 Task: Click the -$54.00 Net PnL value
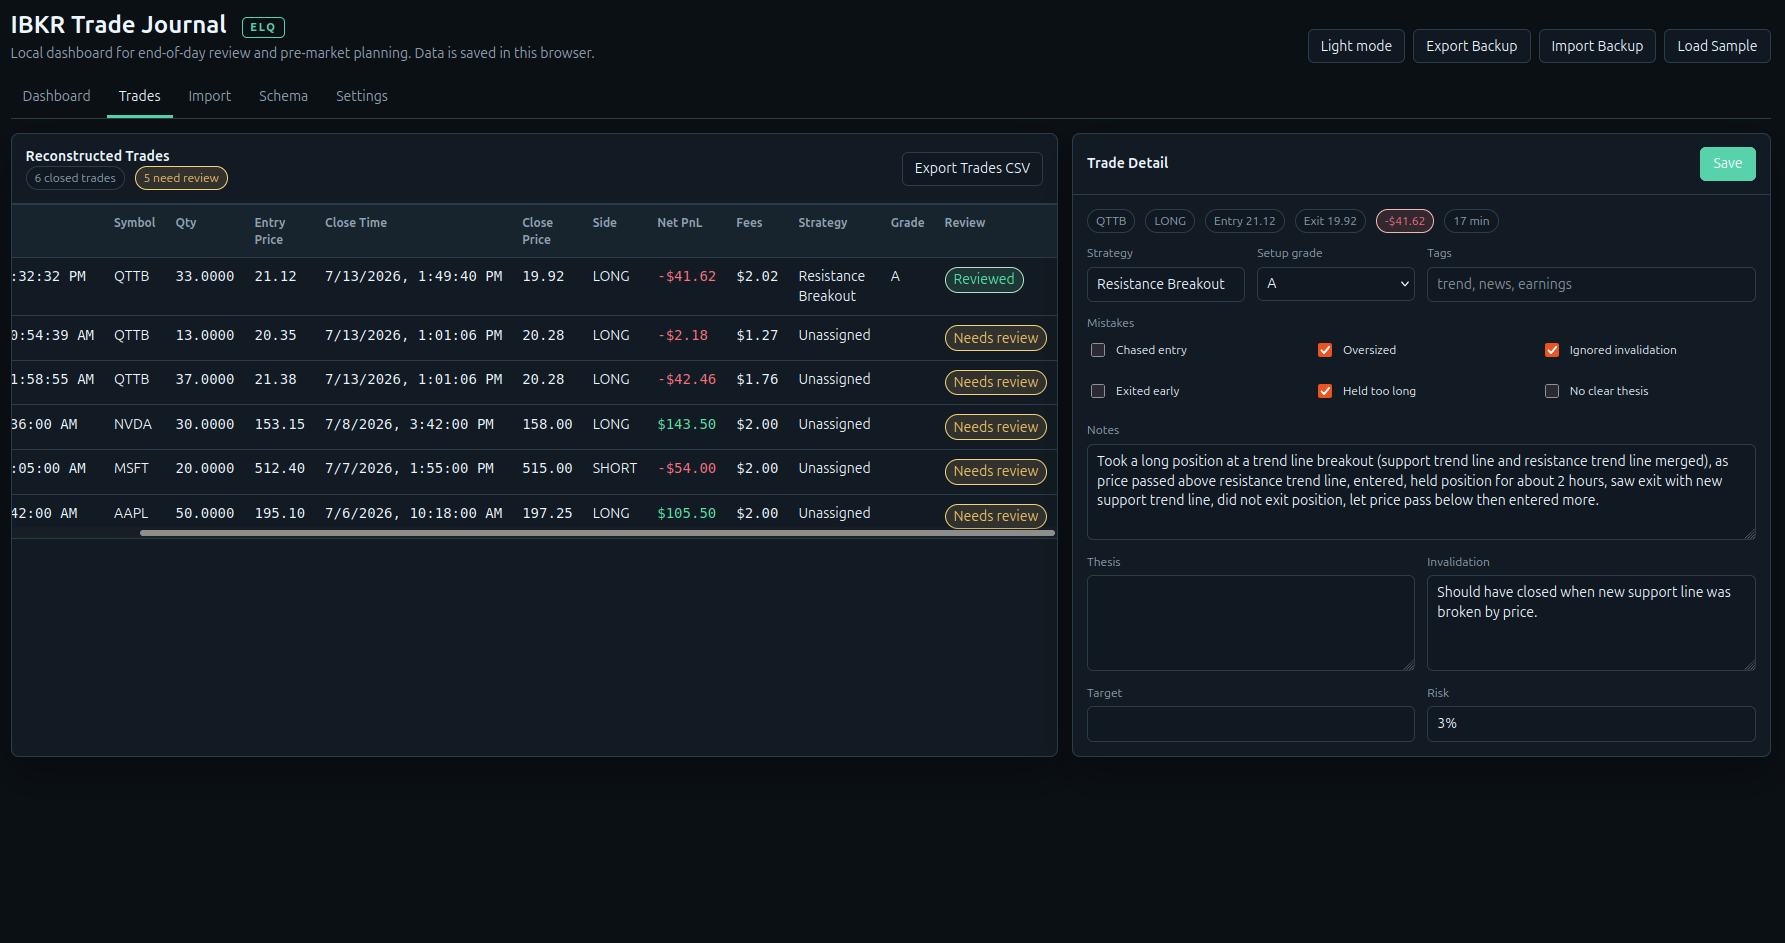click(686, 468)
